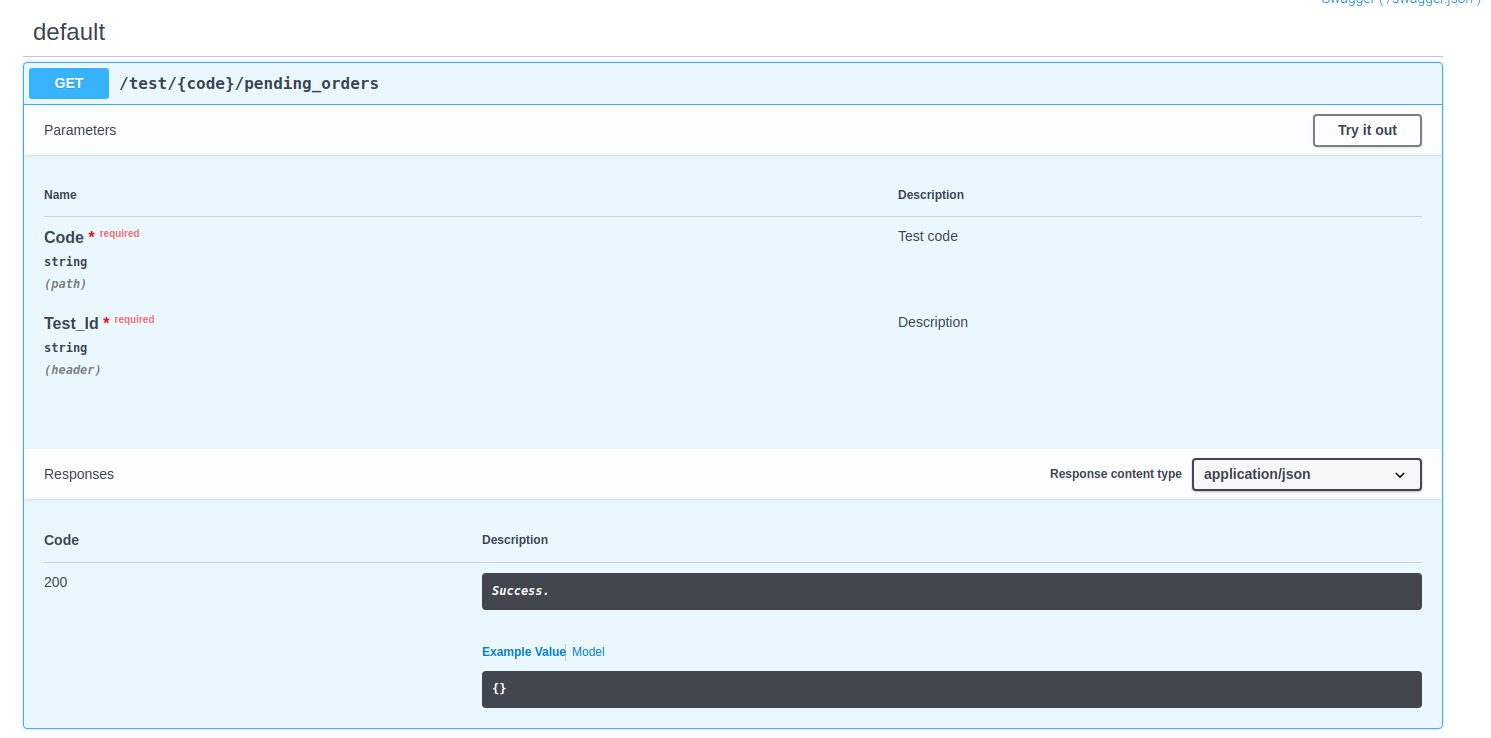Viewport: 1491px width, 738px height.
Task: Click the Try it out button
Action: click(x=1366, y=130)
